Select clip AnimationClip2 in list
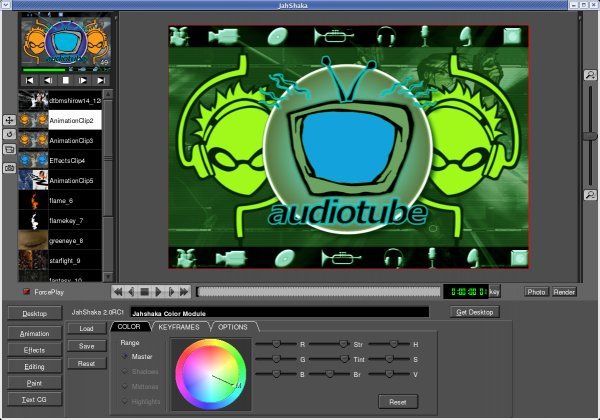 pos(60,120)
